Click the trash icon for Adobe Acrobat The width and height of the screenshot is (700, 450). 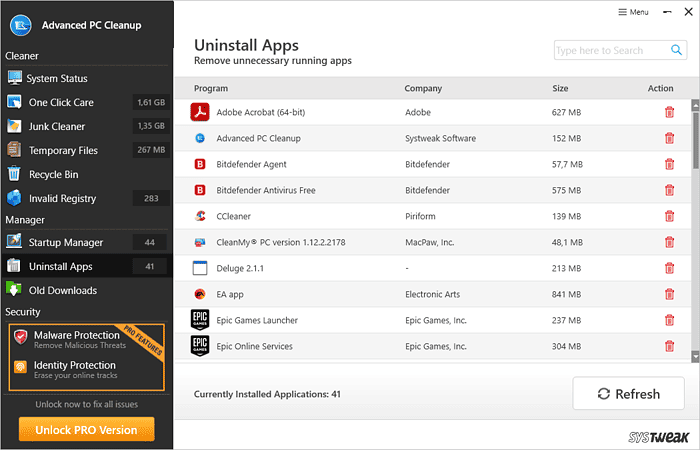point(669,112)
